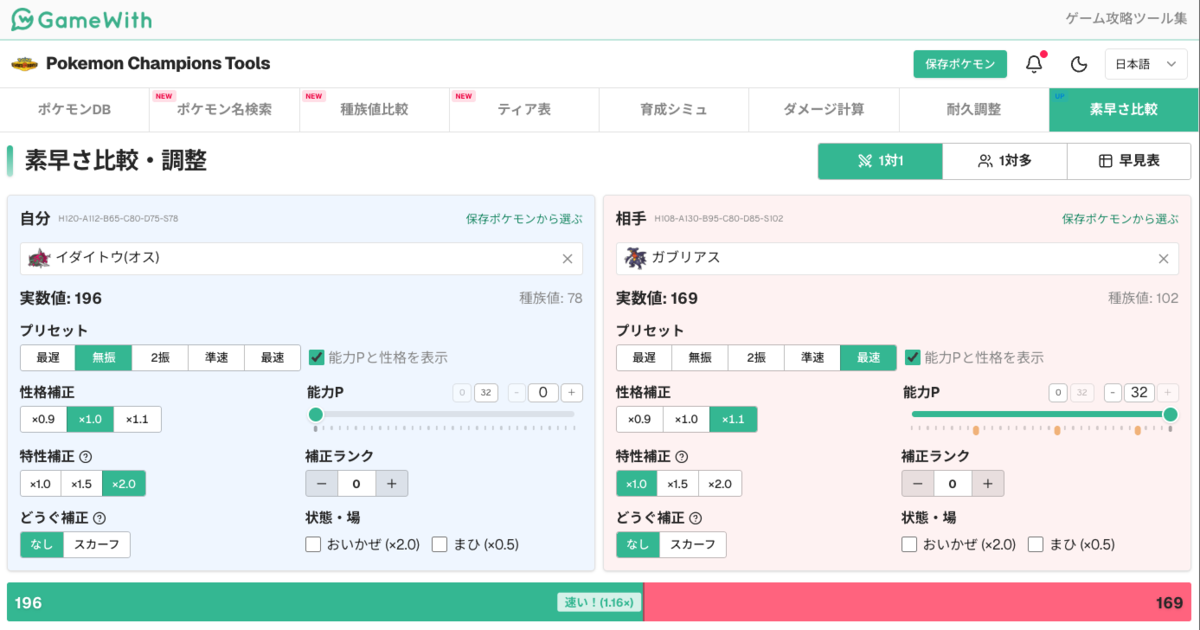Clear the ガブリアス selection with X
Viewport: 1200px width, 630px height.
pyautogui.click(x=1163, y=258)
